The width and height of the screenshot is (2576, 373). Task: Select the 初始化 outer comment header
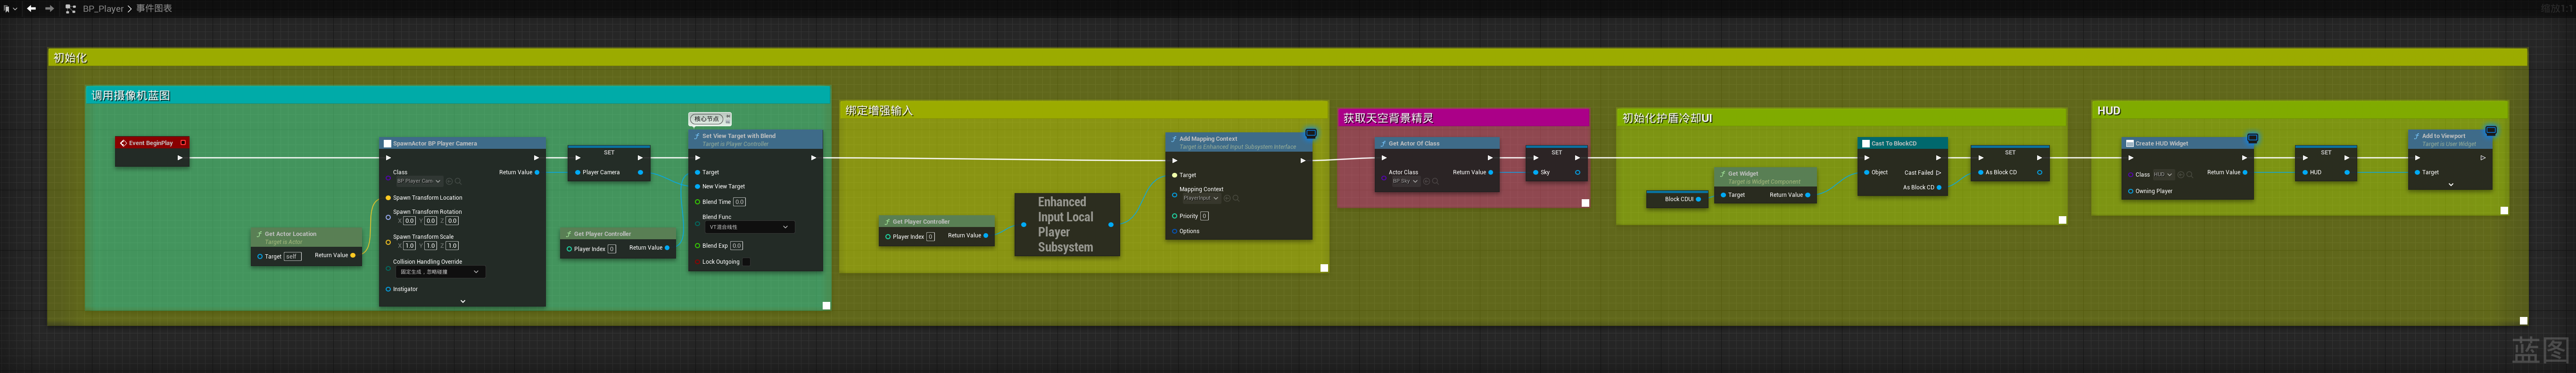(x=1288, y=58)
